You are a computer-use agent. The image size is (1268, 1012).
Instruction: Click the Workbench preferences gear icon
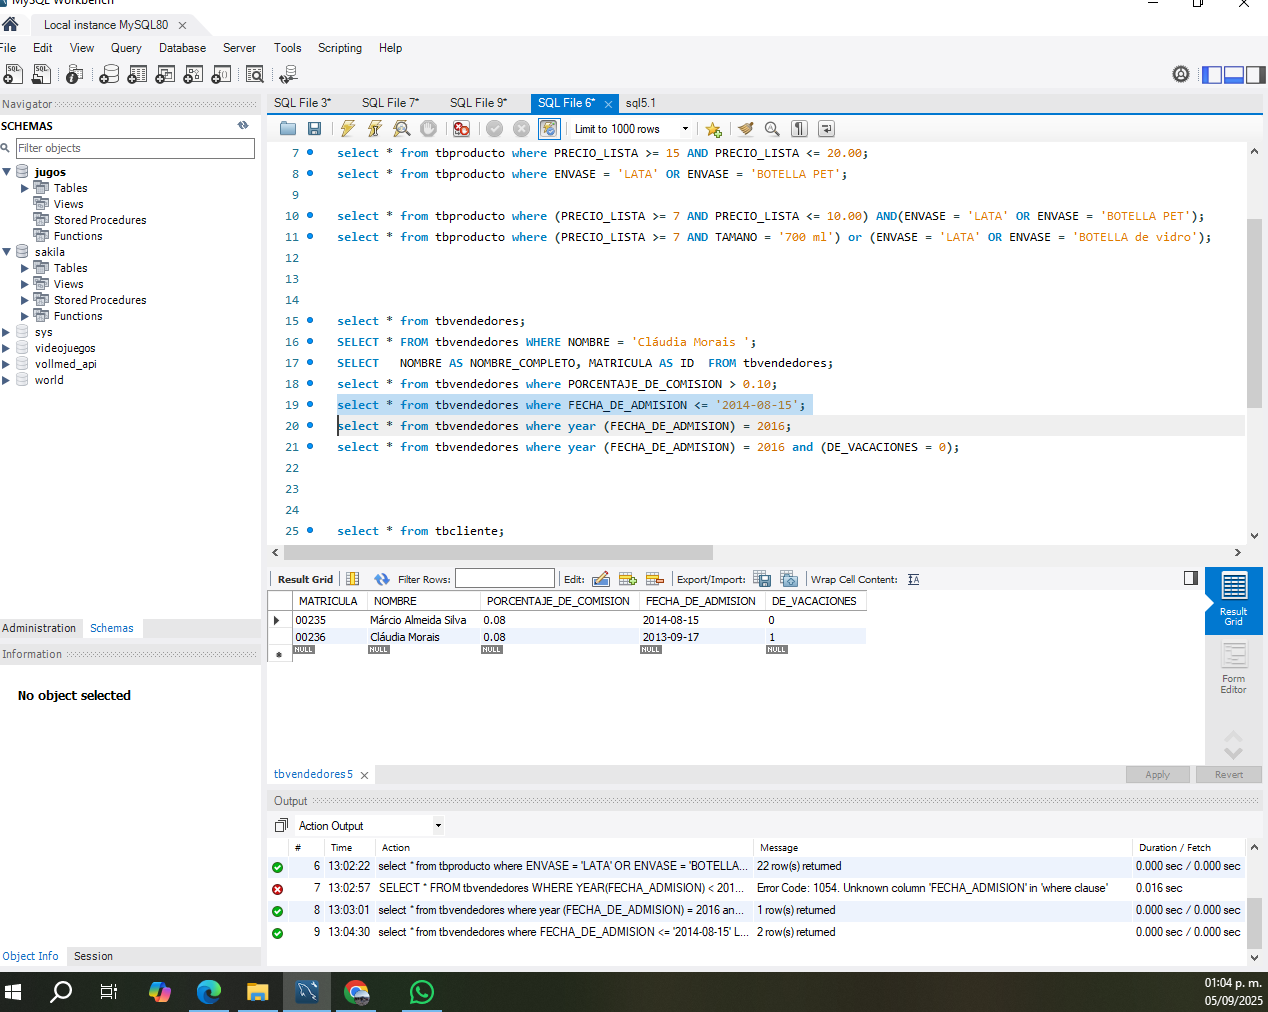click(x=1181, y=74)
